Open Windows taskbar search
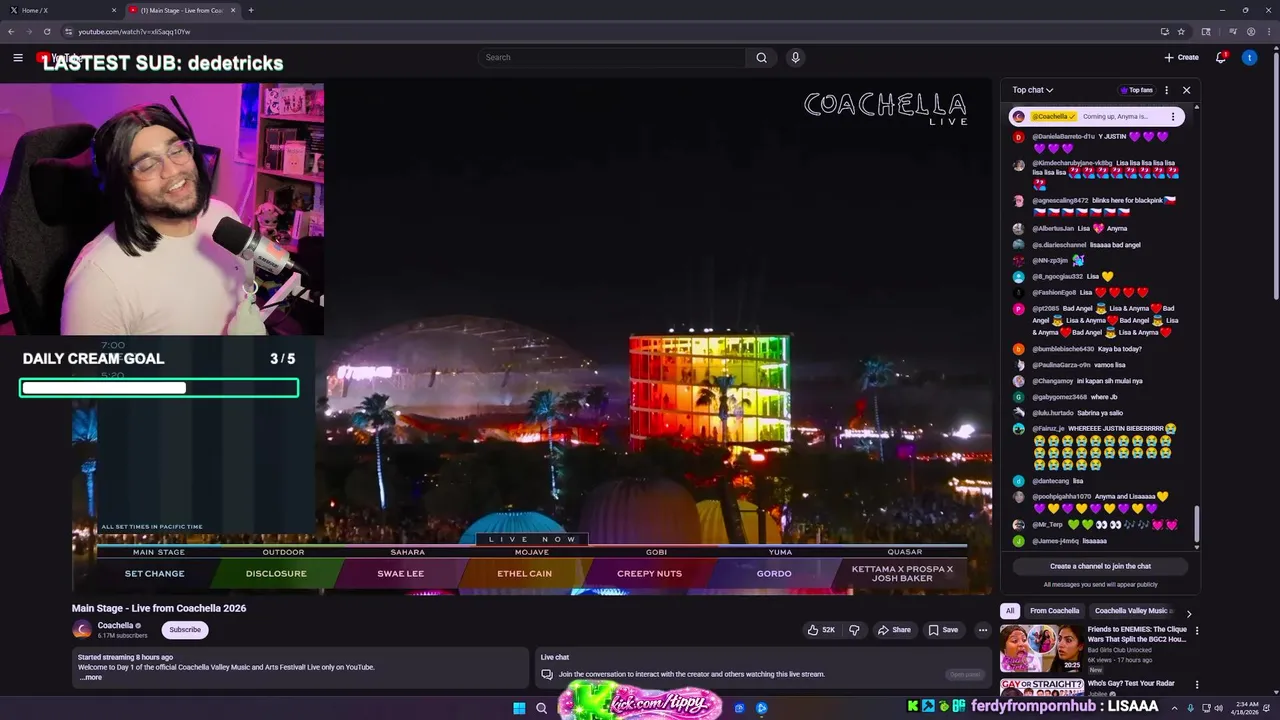This screenshot has height=720, width=1280. tap(541, 708)
